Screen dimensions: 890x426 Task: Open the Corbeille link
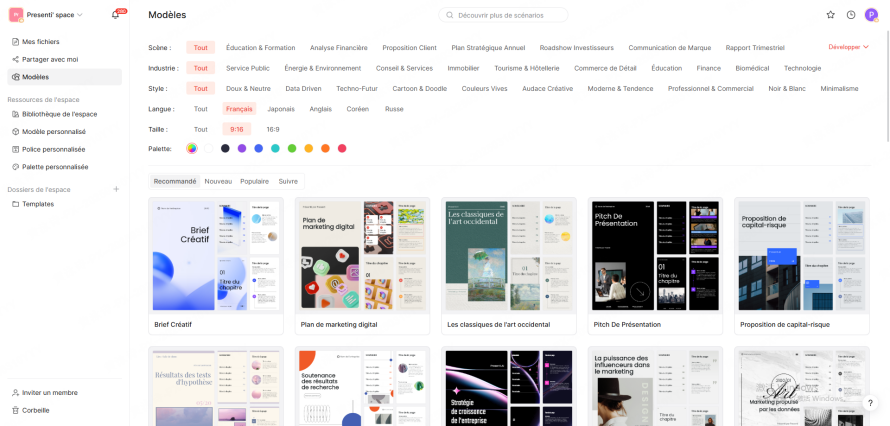click(x=35, y=410)
